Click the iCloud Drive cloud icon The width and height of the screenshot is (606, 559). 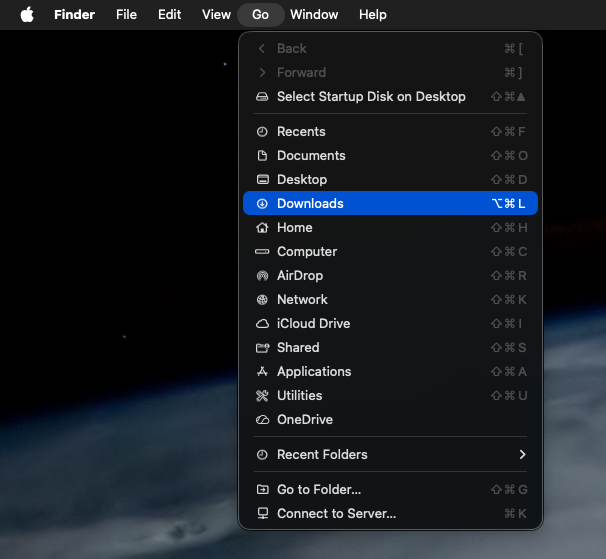point(262,324)
